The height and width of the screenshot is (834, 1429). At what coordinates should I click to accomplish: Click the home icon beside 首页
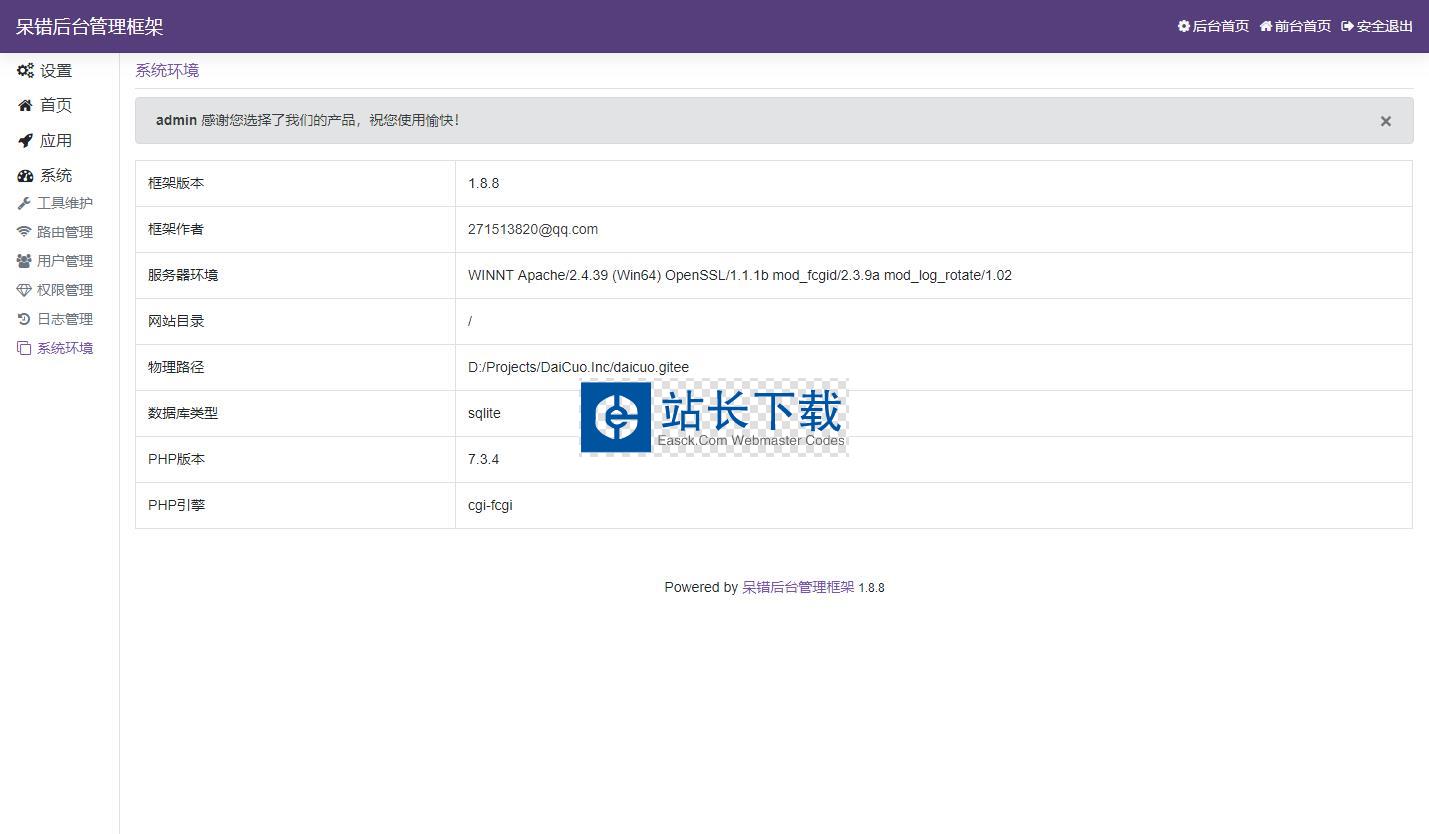[x=25, y=105]
